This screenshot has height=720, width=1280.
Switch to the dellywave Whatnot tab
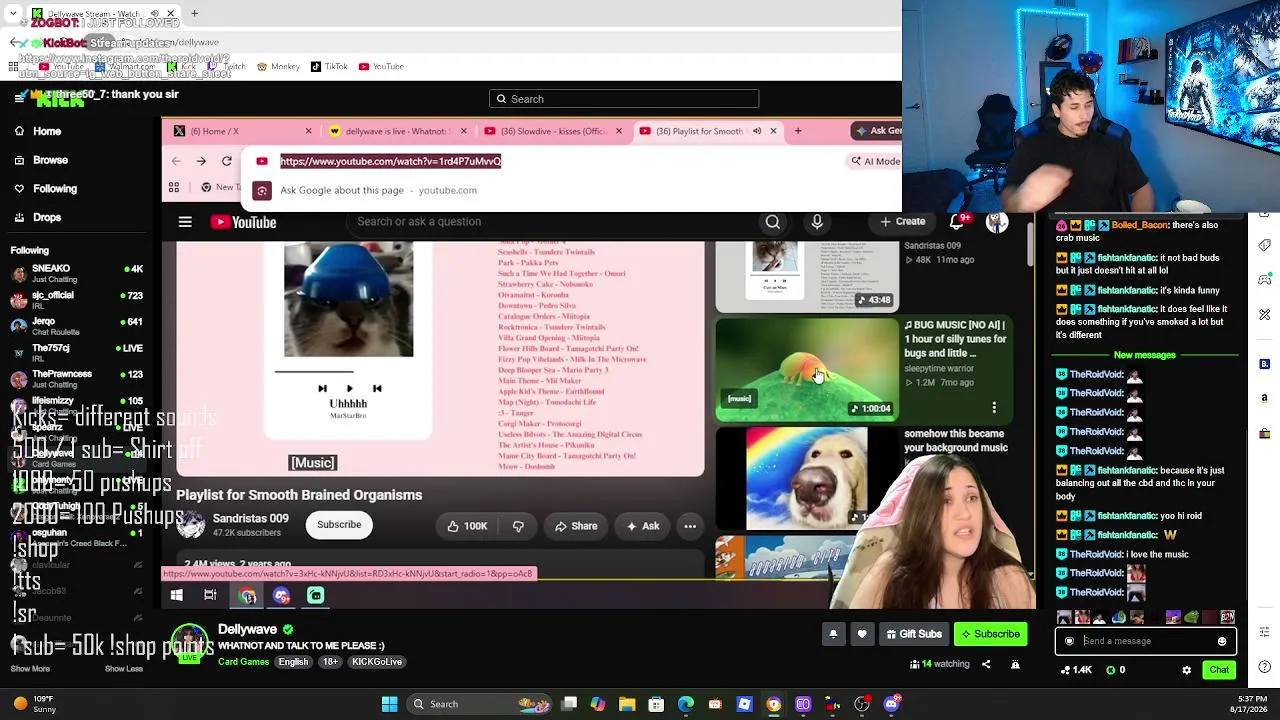(397, 131)
